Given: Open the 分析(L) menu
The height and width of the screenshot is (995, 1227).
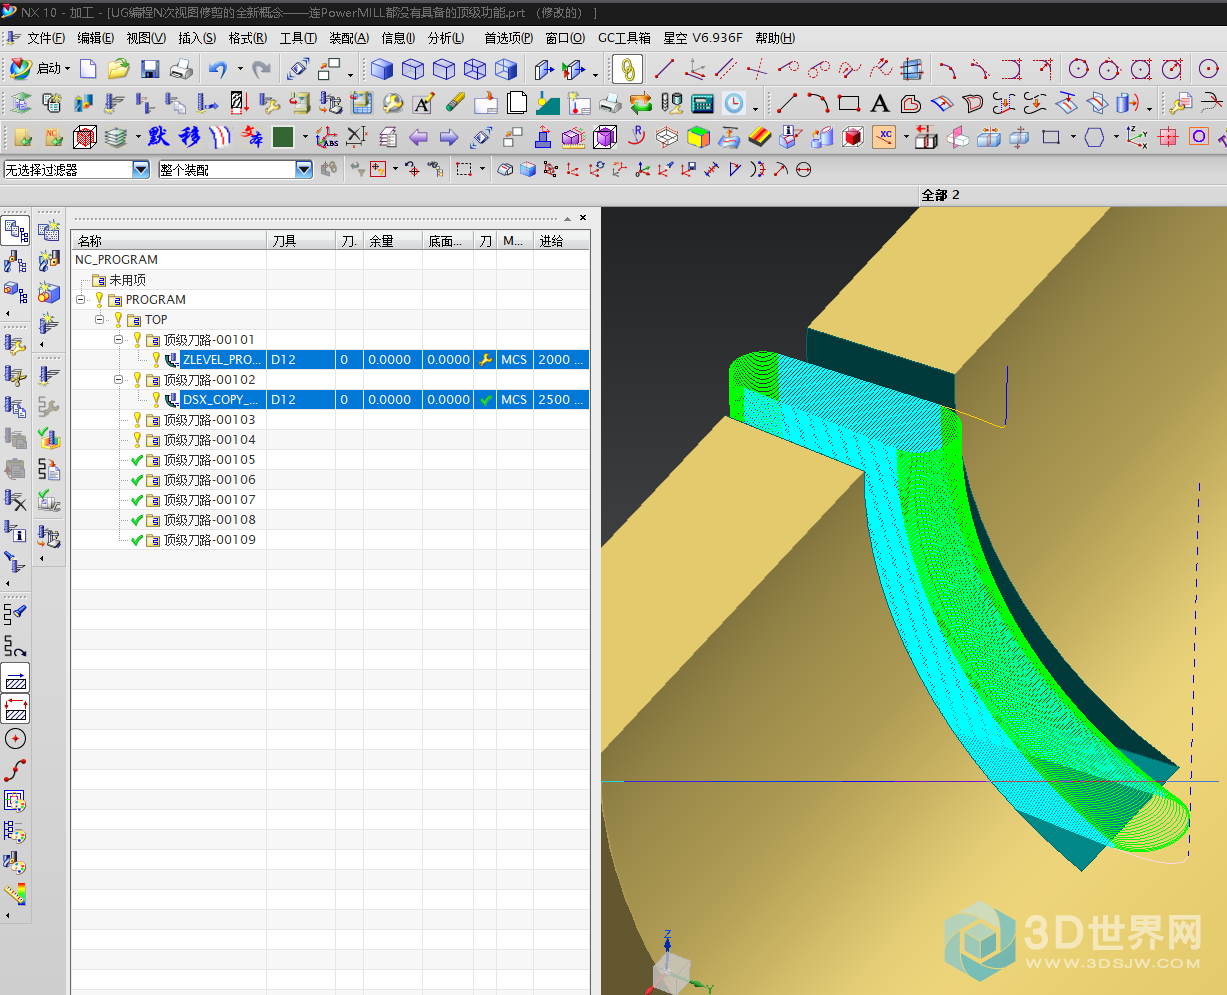Looking at the screenshot, I should tap(446, 38).
